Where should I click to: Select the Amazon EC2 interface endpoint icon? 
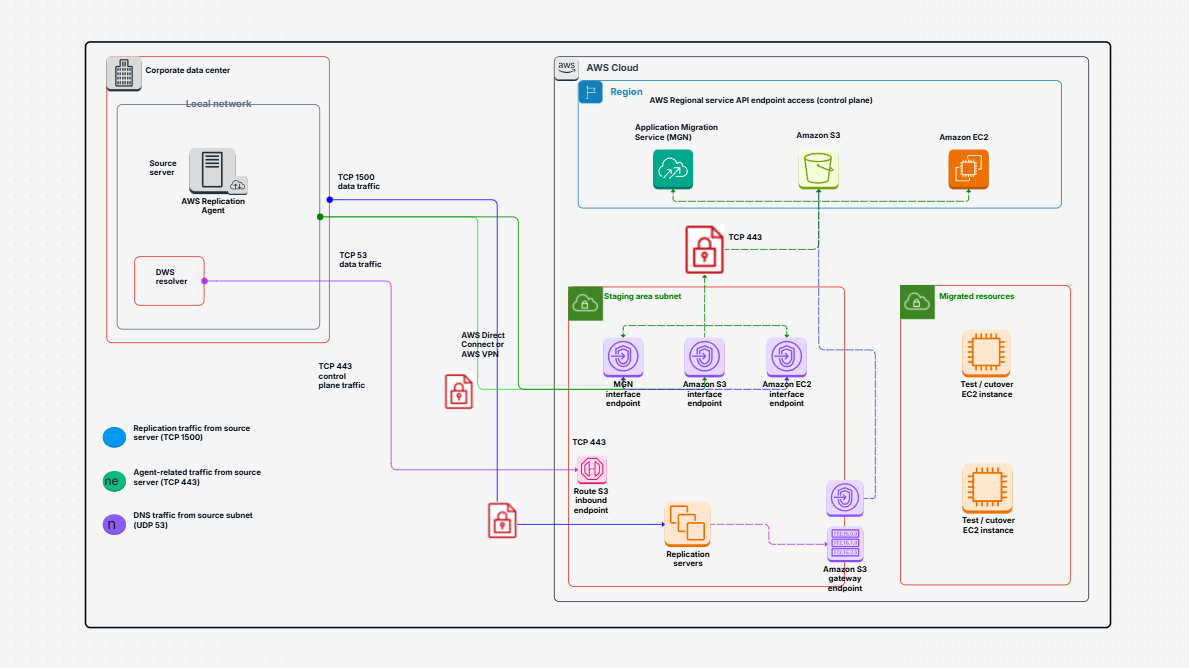(x=786, y=356)
